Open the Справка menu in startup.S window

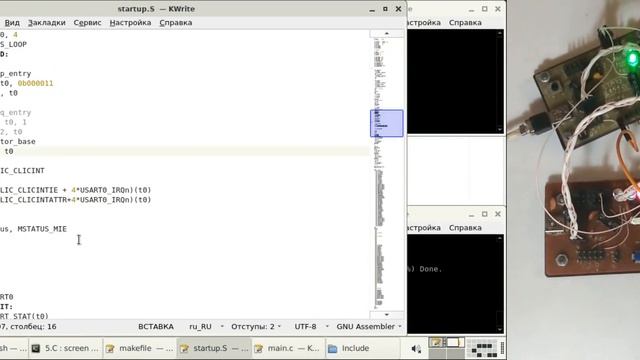[x=176, y=22]
